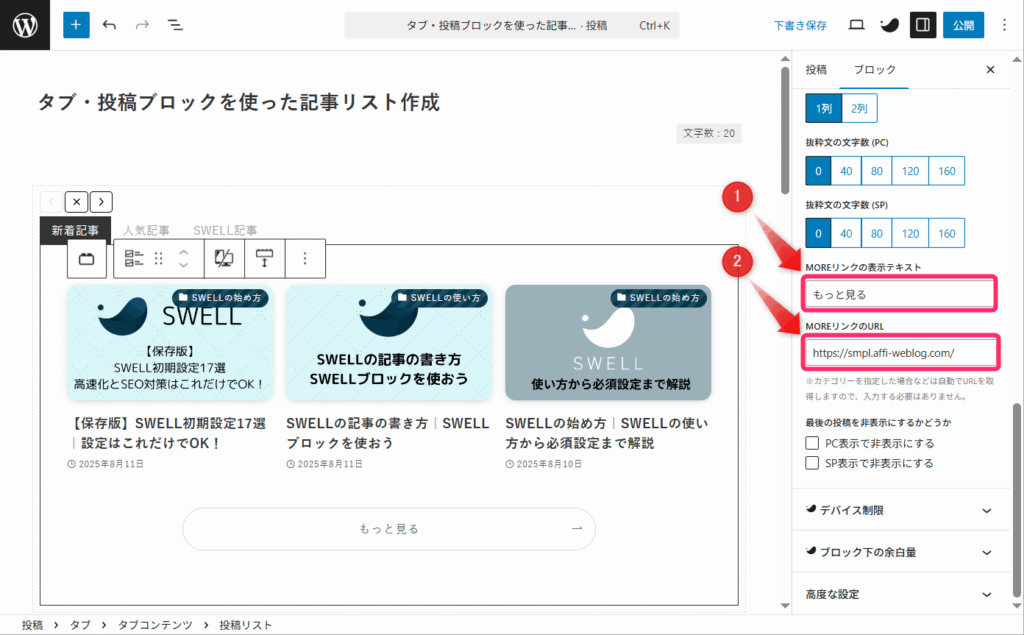Undo the last change

(x=110, y=25)
